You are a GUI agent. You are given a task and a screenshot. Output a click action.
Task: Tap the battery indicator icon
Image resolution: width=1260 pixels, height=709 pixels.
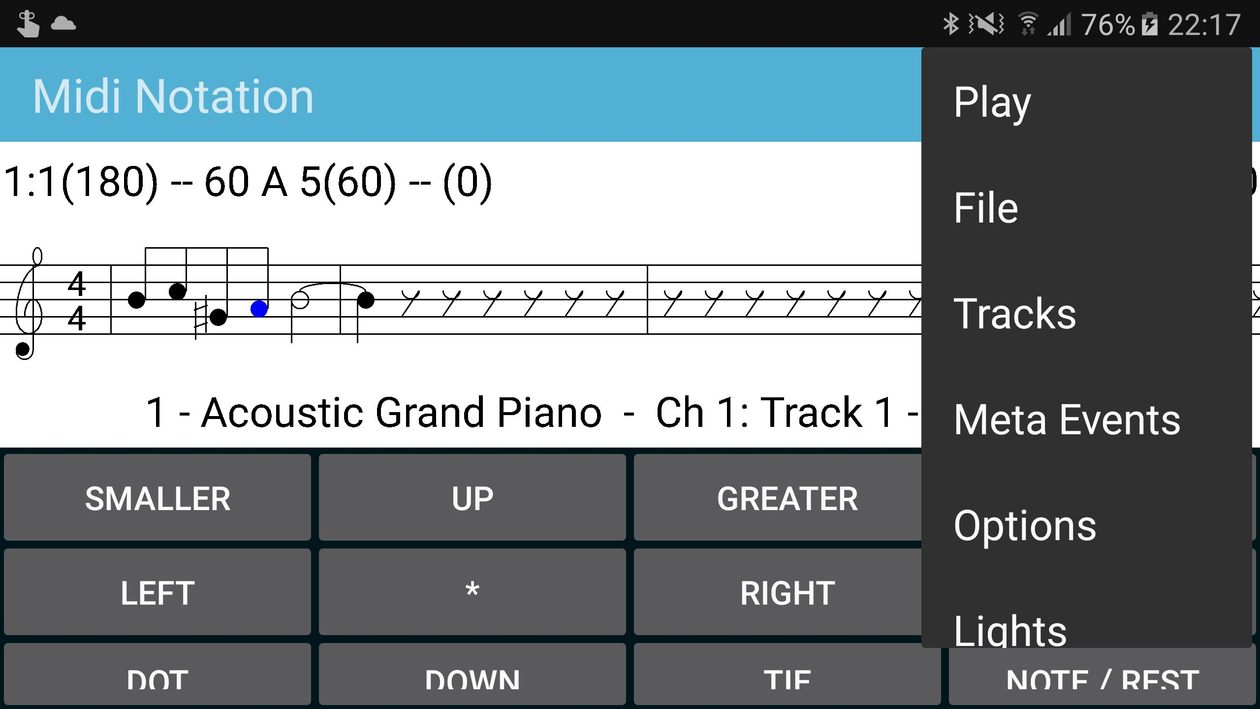pos(1150,24)
